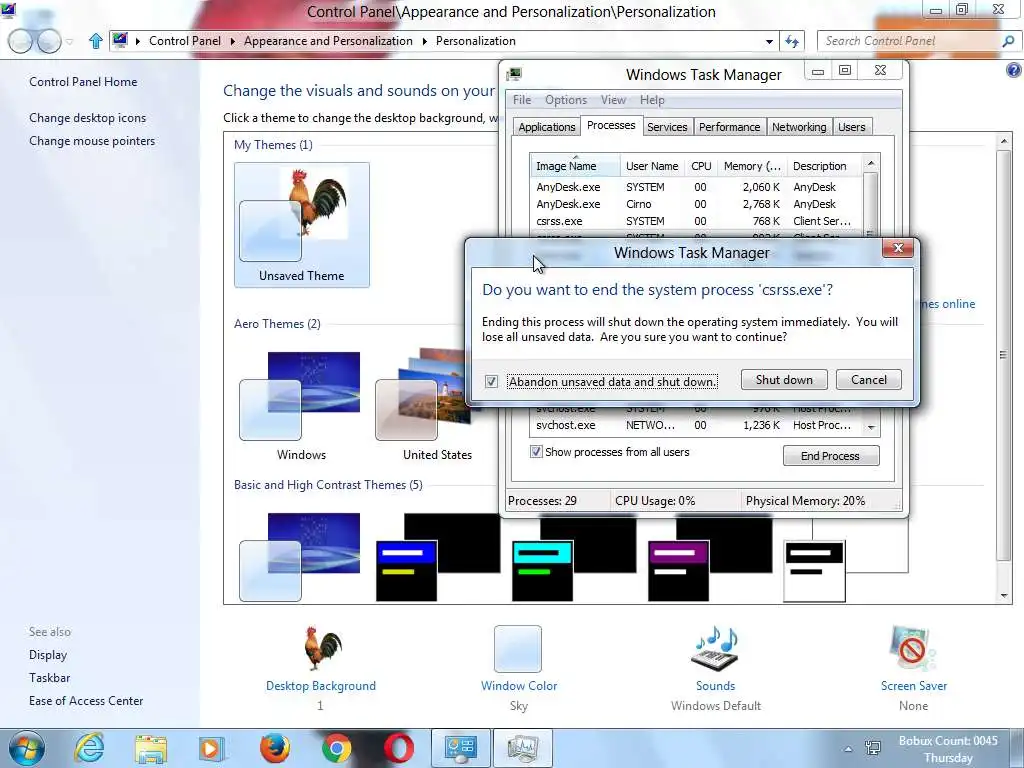Sort processes by Image Name column
The height and width of the screenshot is (768, 1024).
(575, 166)
